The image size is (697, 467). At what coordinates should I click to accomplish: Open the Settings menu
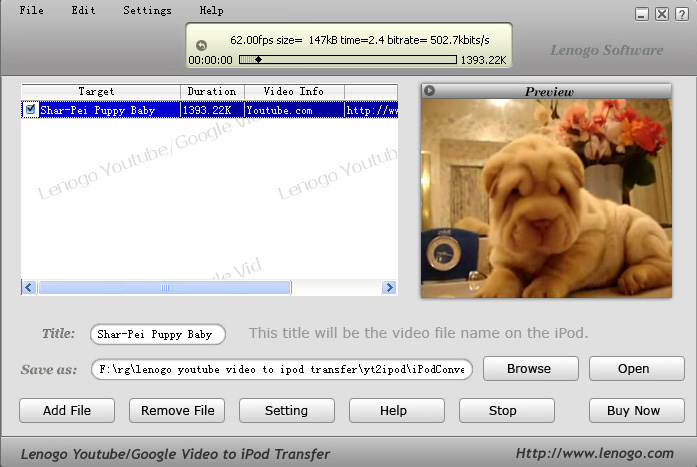[147, 11]
